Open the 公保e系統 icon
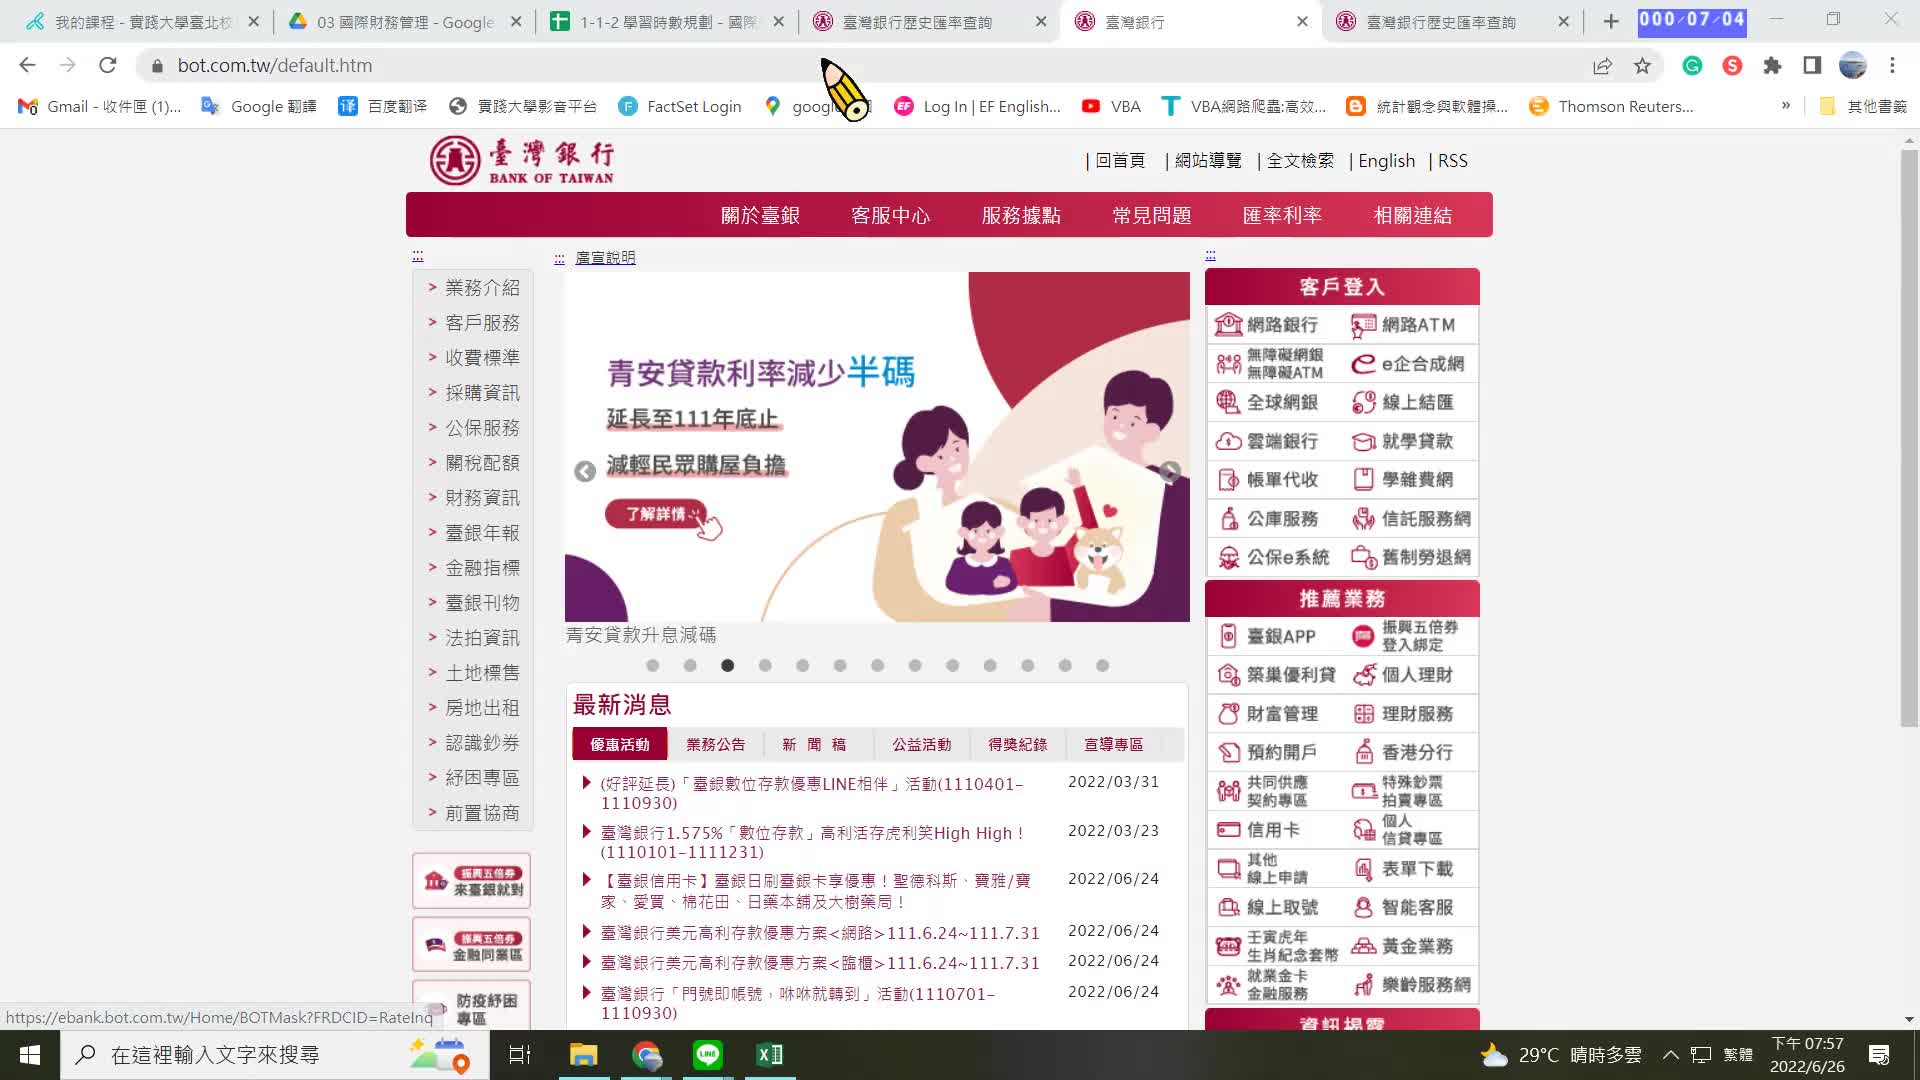Image resolution: width=1920 pixels, height=1080 pixels. (1228, 557)
